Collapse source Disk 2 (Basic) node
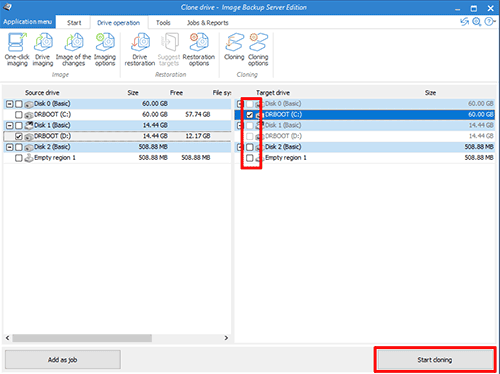Viewport: 500px width, 374px height. pos(10,147)
